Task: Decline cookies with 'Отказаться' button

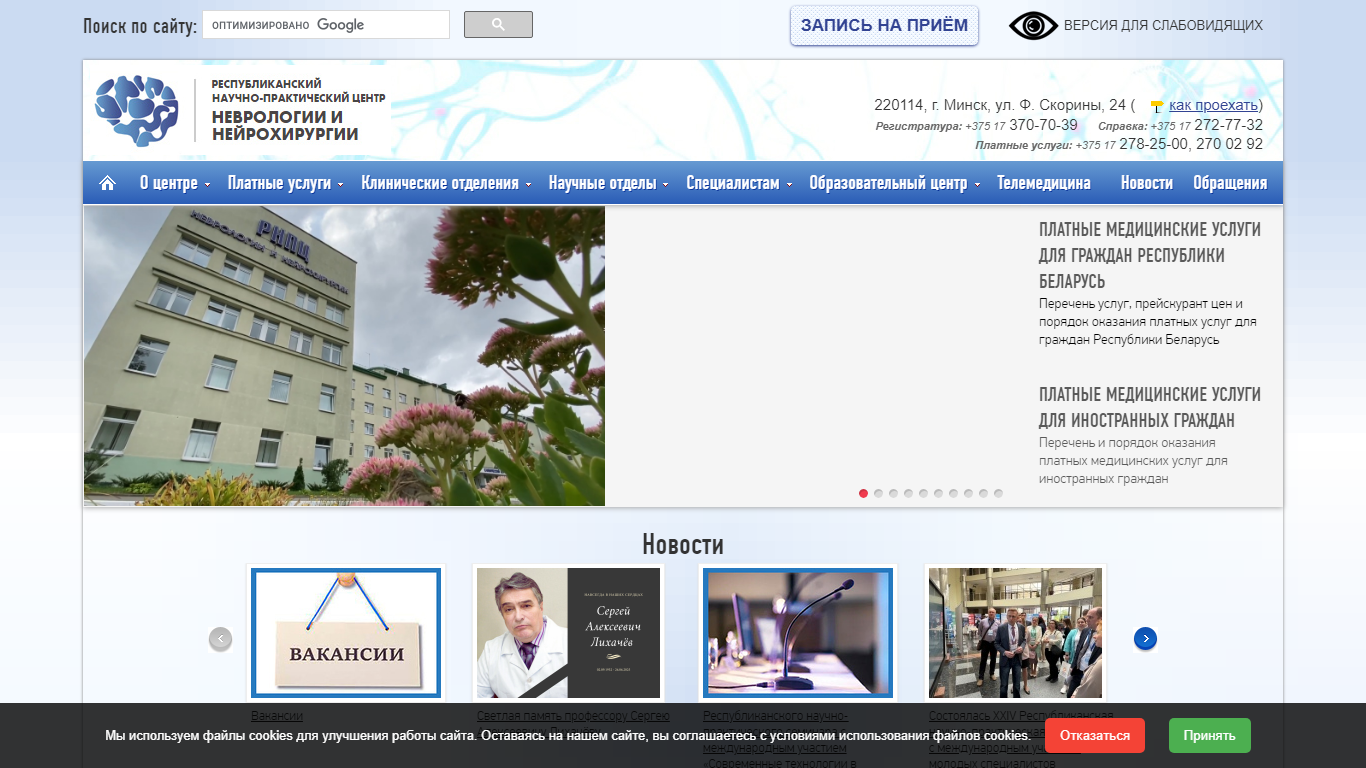Action: point(1095,736)
